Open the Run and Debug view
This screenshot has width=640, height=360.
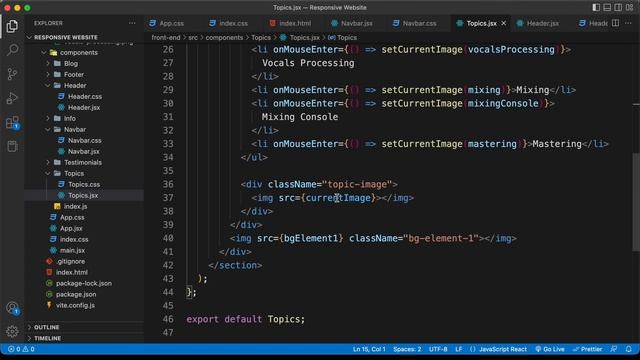click(x=12, y=98)
